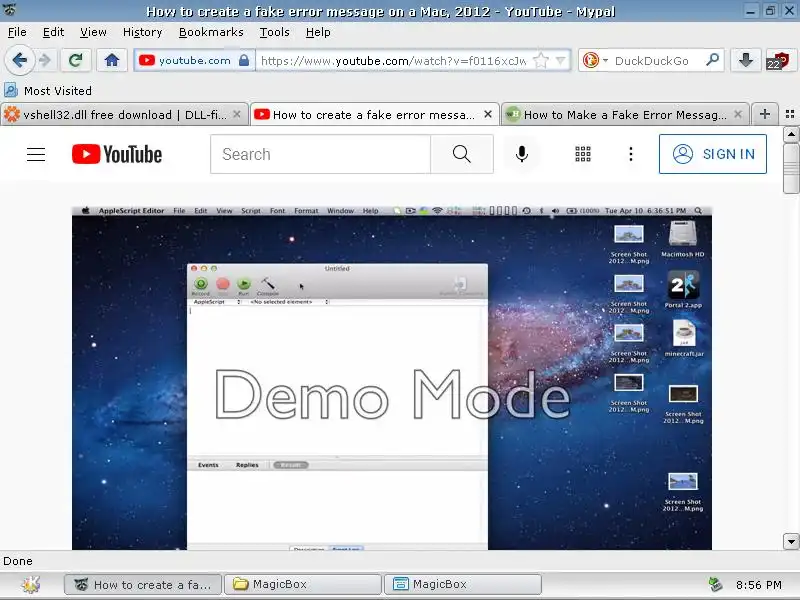Image resolution: width=800 pixels, height=600 pixels.
Task: Open the YouTube hamburger guide menu
Action: [36, 154]
